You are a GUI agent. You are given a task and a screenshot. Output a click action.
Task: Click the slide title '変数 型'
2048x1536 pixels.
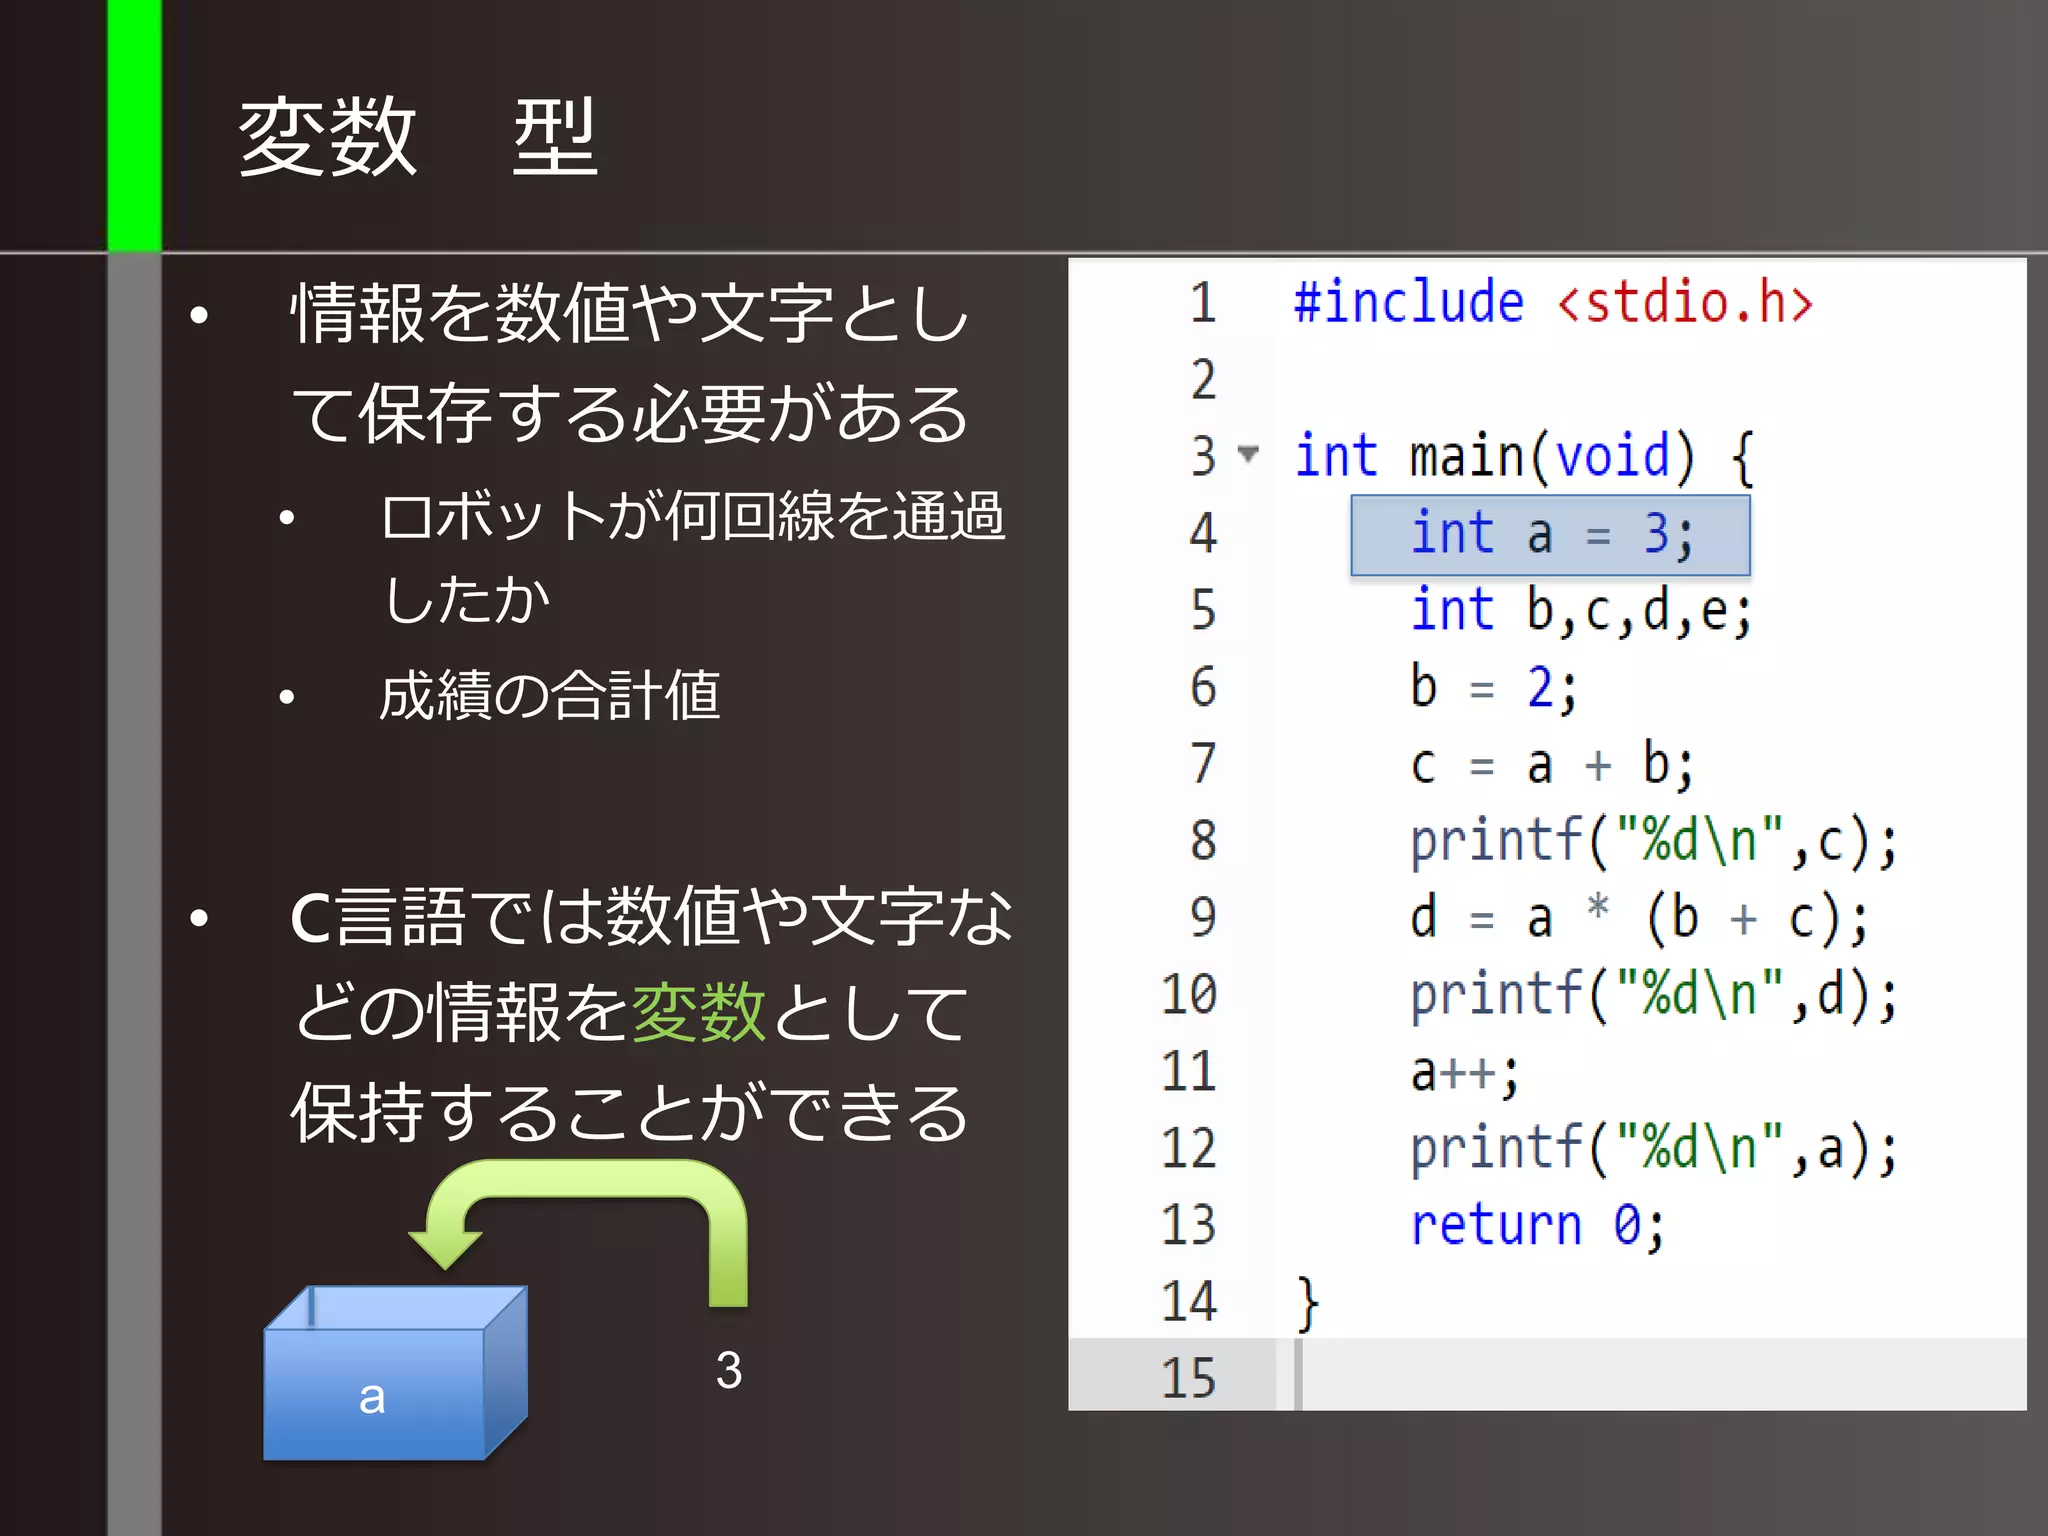click(x=418, y=137)
